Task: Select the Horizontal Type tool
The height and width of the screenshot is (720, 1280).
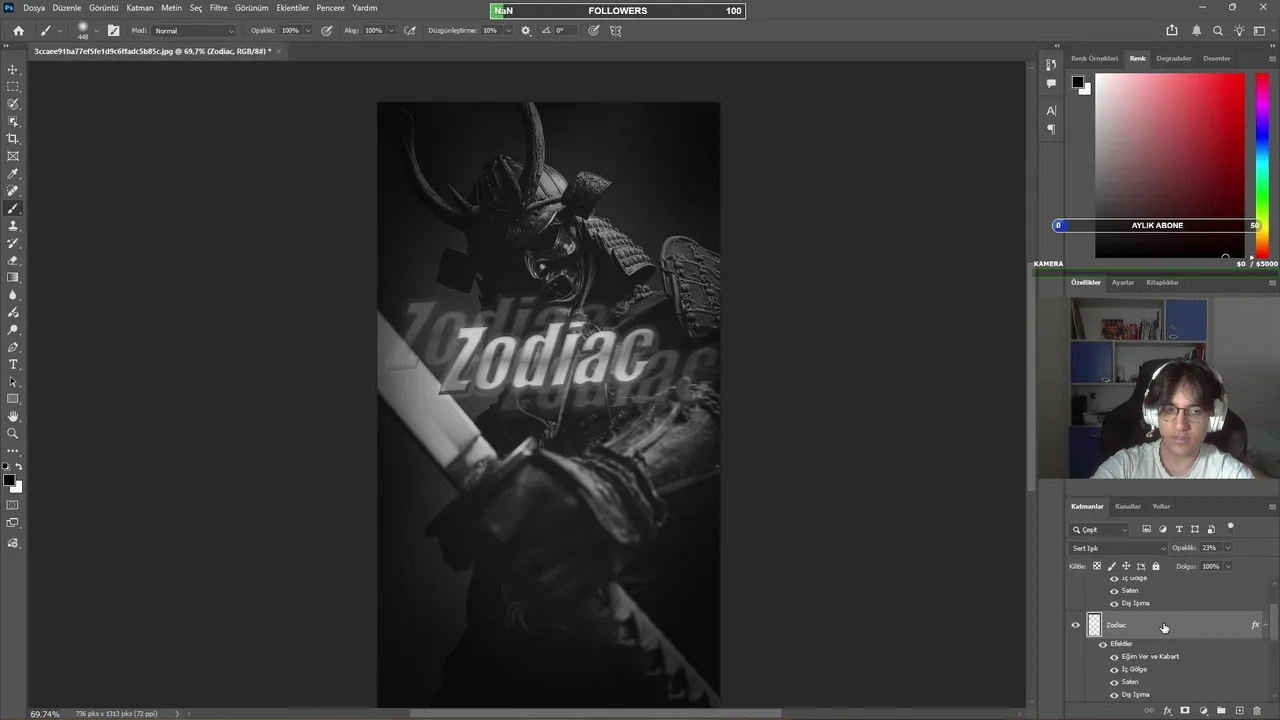Action: (13, 364)
